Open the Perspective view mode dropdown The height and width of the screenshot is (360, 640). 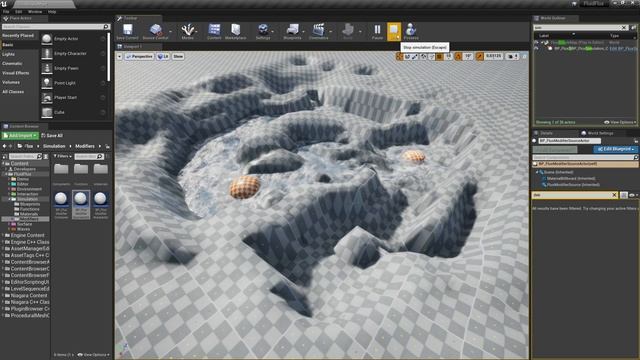pyautogui.click(x=139, y=56)
